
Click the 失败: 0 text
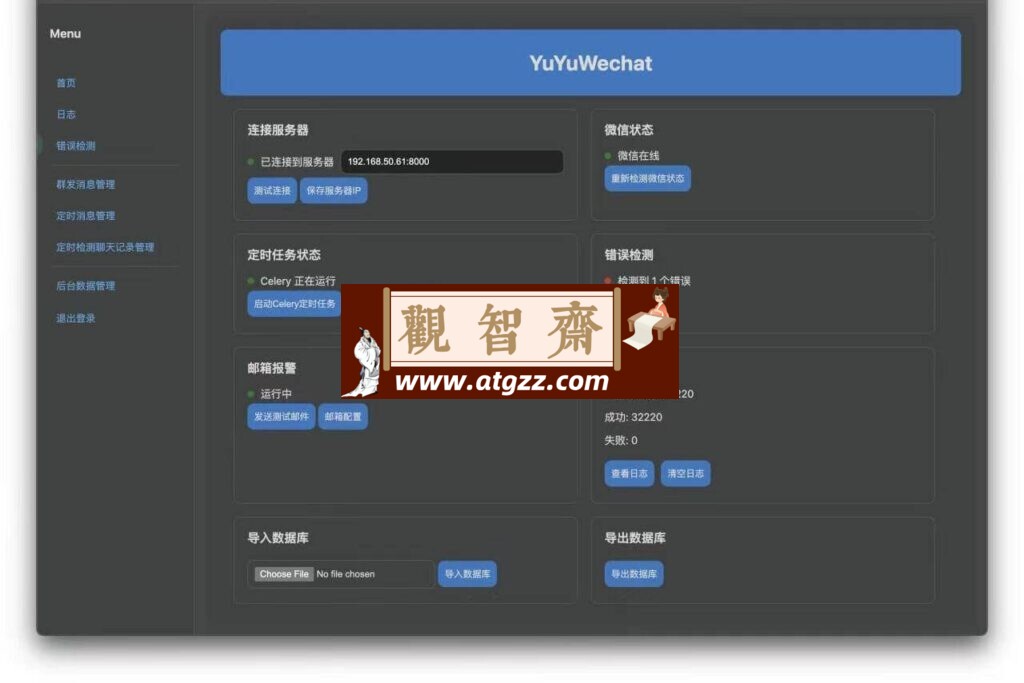coord(621,440)
